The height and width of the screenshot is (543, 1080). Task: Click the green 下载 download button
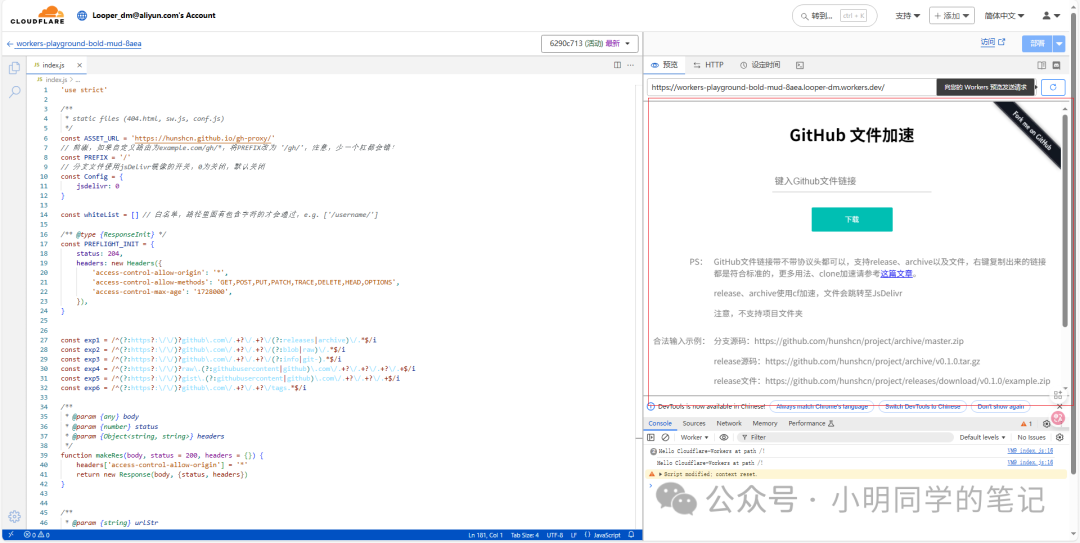[x=852, y=219]
